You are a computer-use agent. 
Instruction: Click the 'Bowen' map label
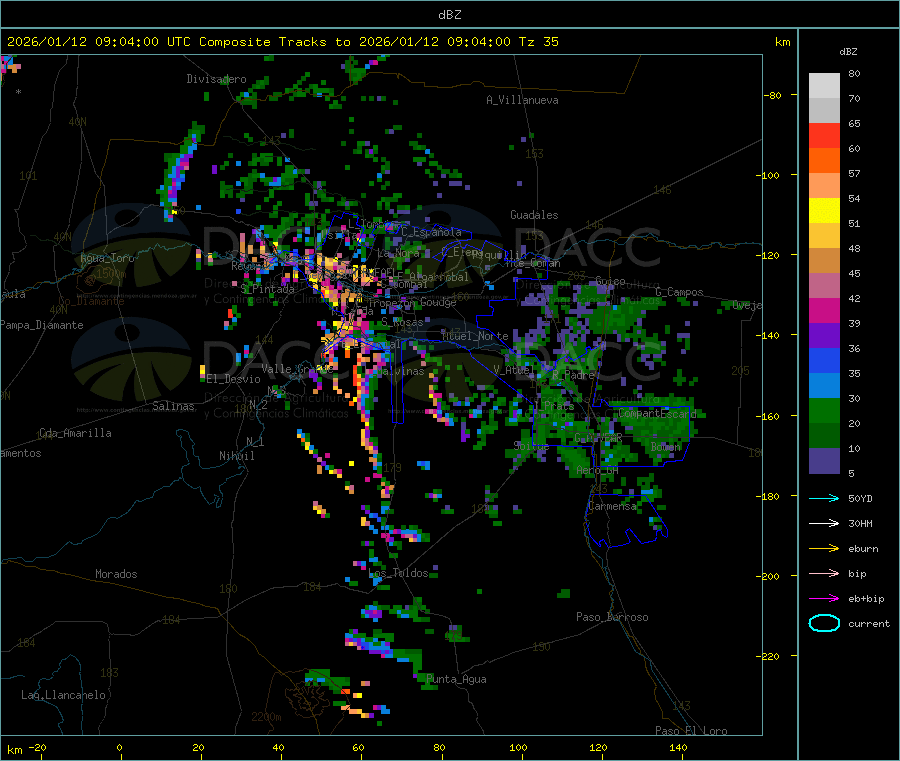click(666, 446)
